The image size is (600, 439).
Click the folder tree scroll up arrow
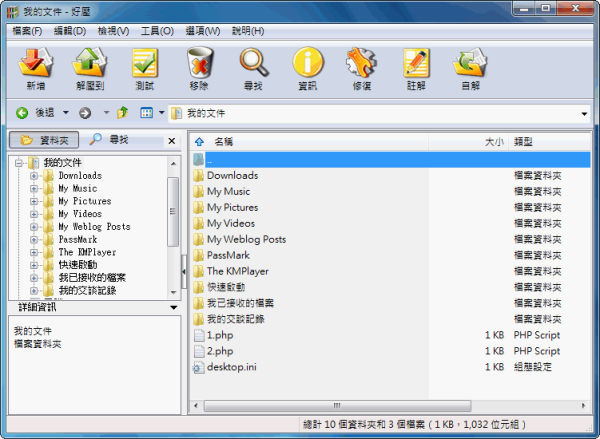(x=173, y=163)
